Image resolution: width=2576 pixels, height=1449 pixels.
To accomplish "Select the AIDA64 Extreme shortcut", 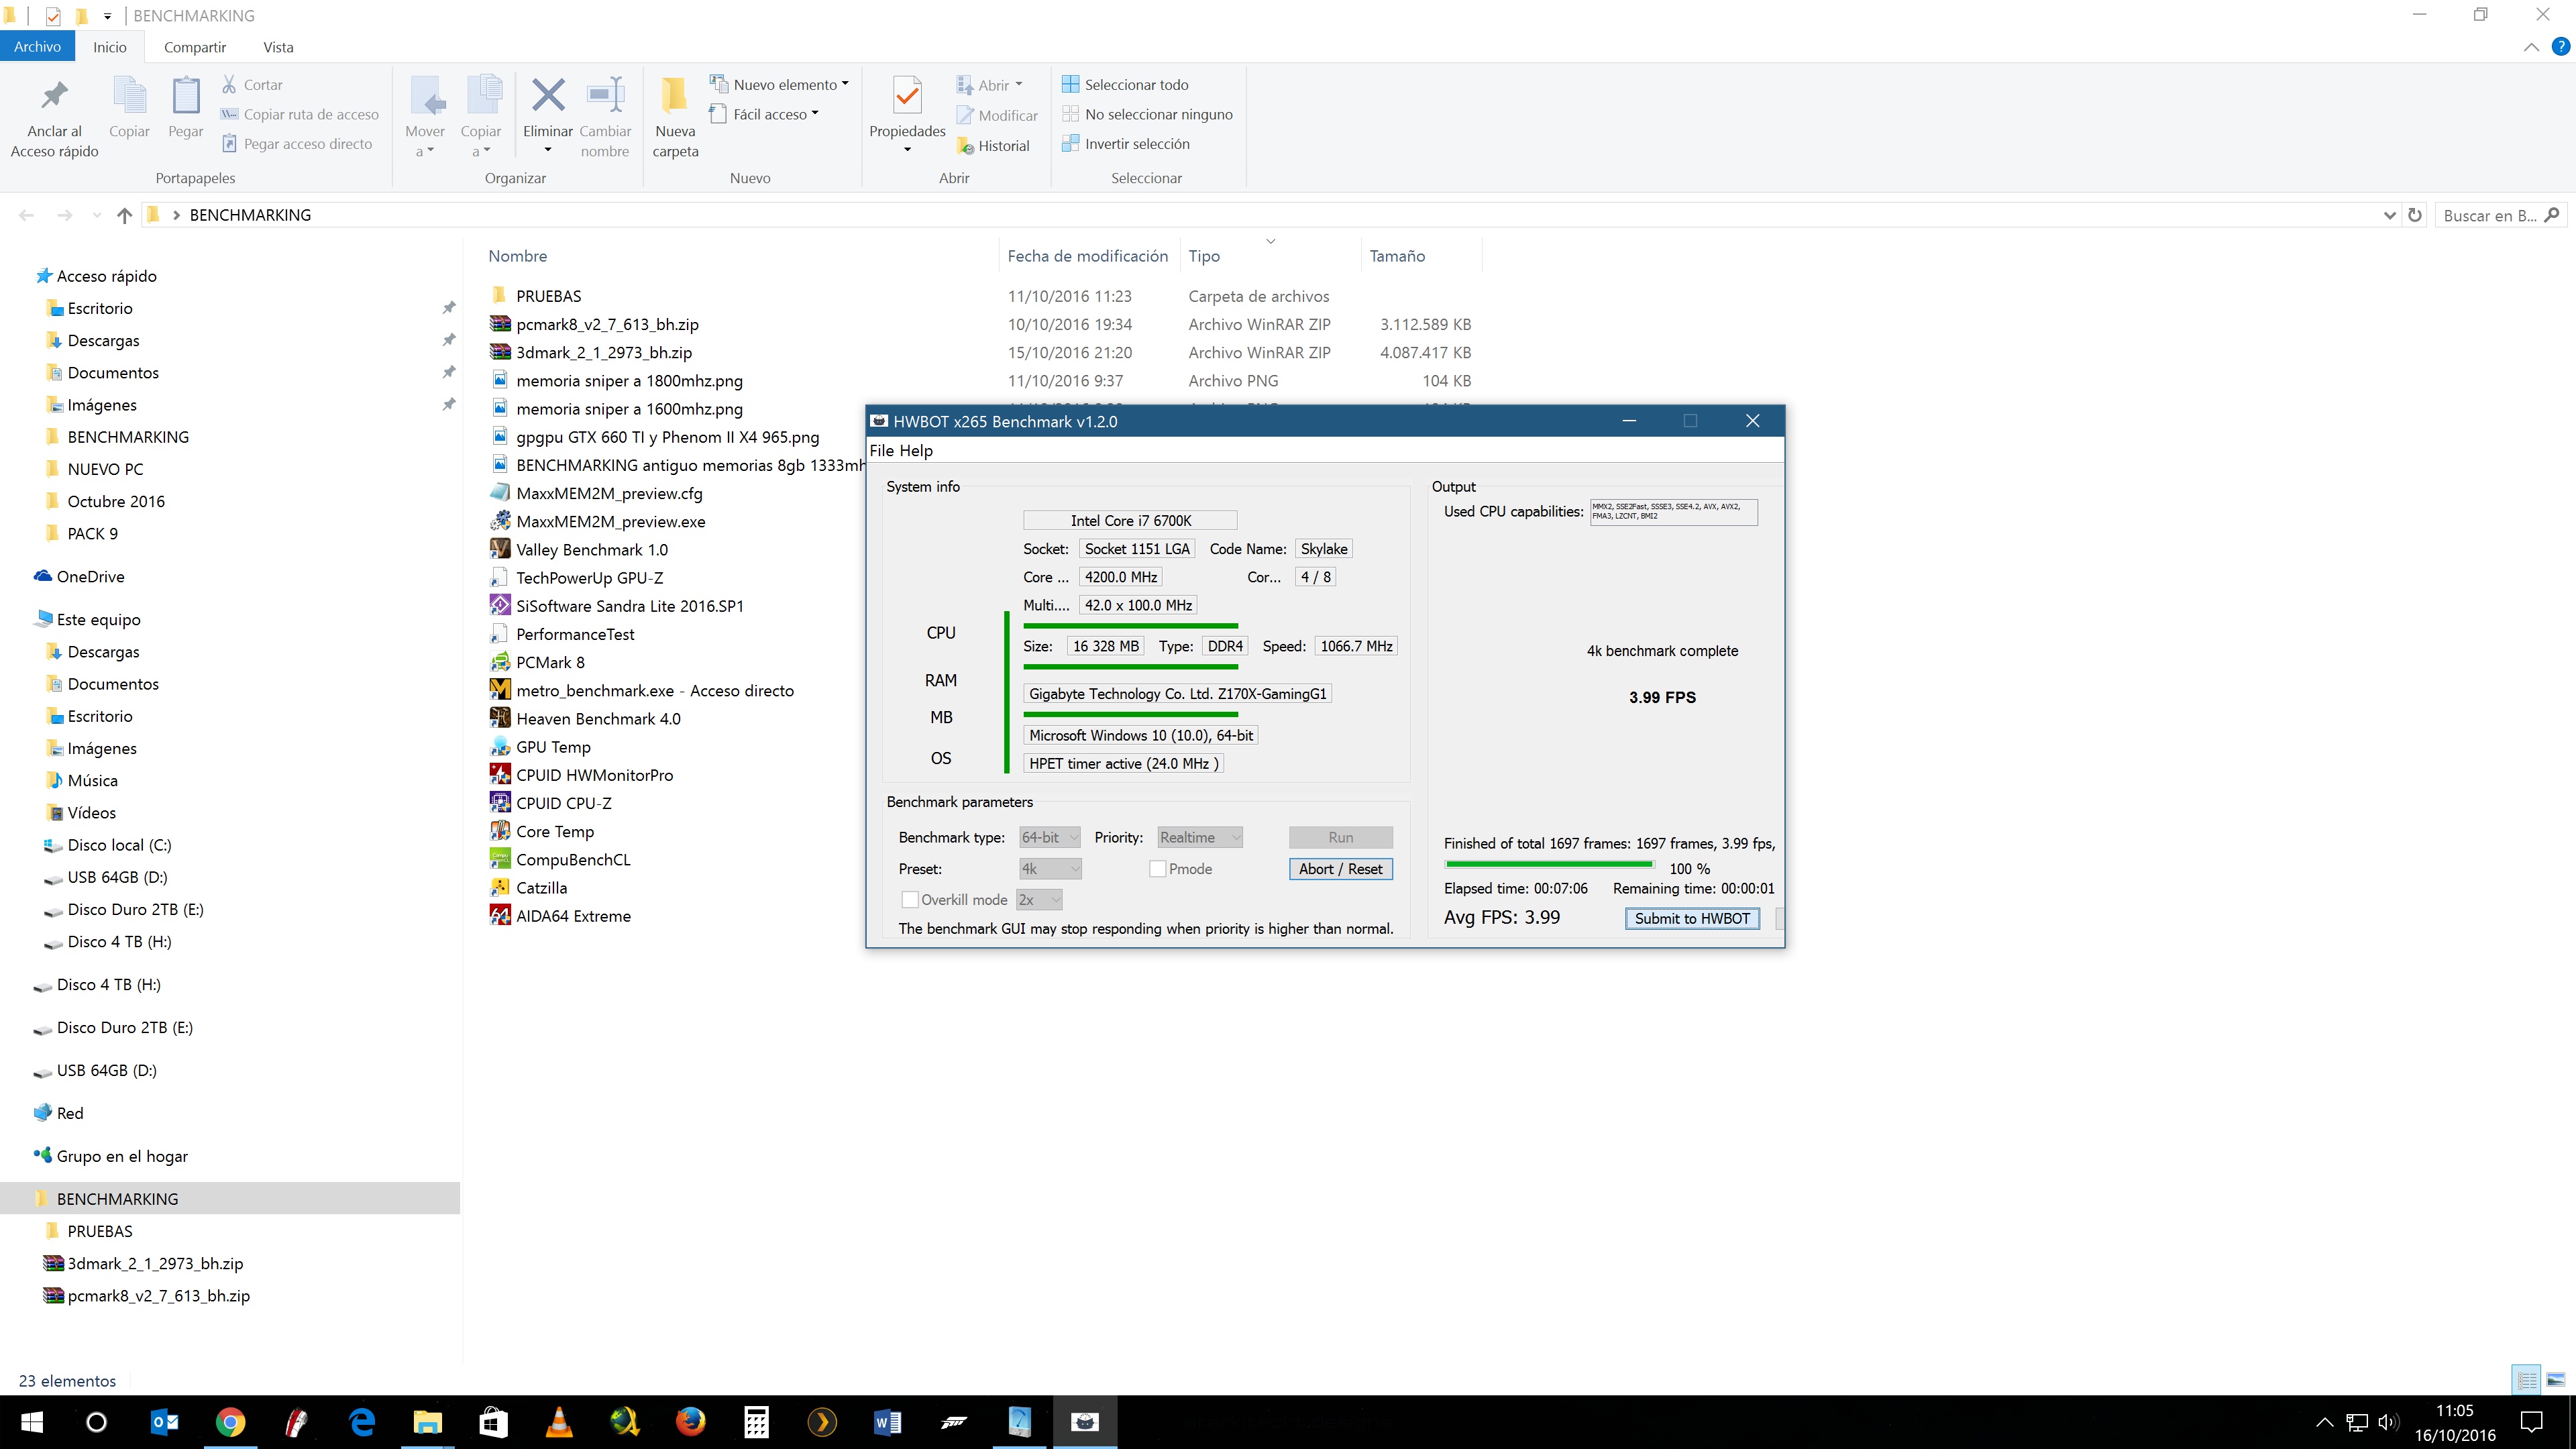I will [x=573, y=916].
